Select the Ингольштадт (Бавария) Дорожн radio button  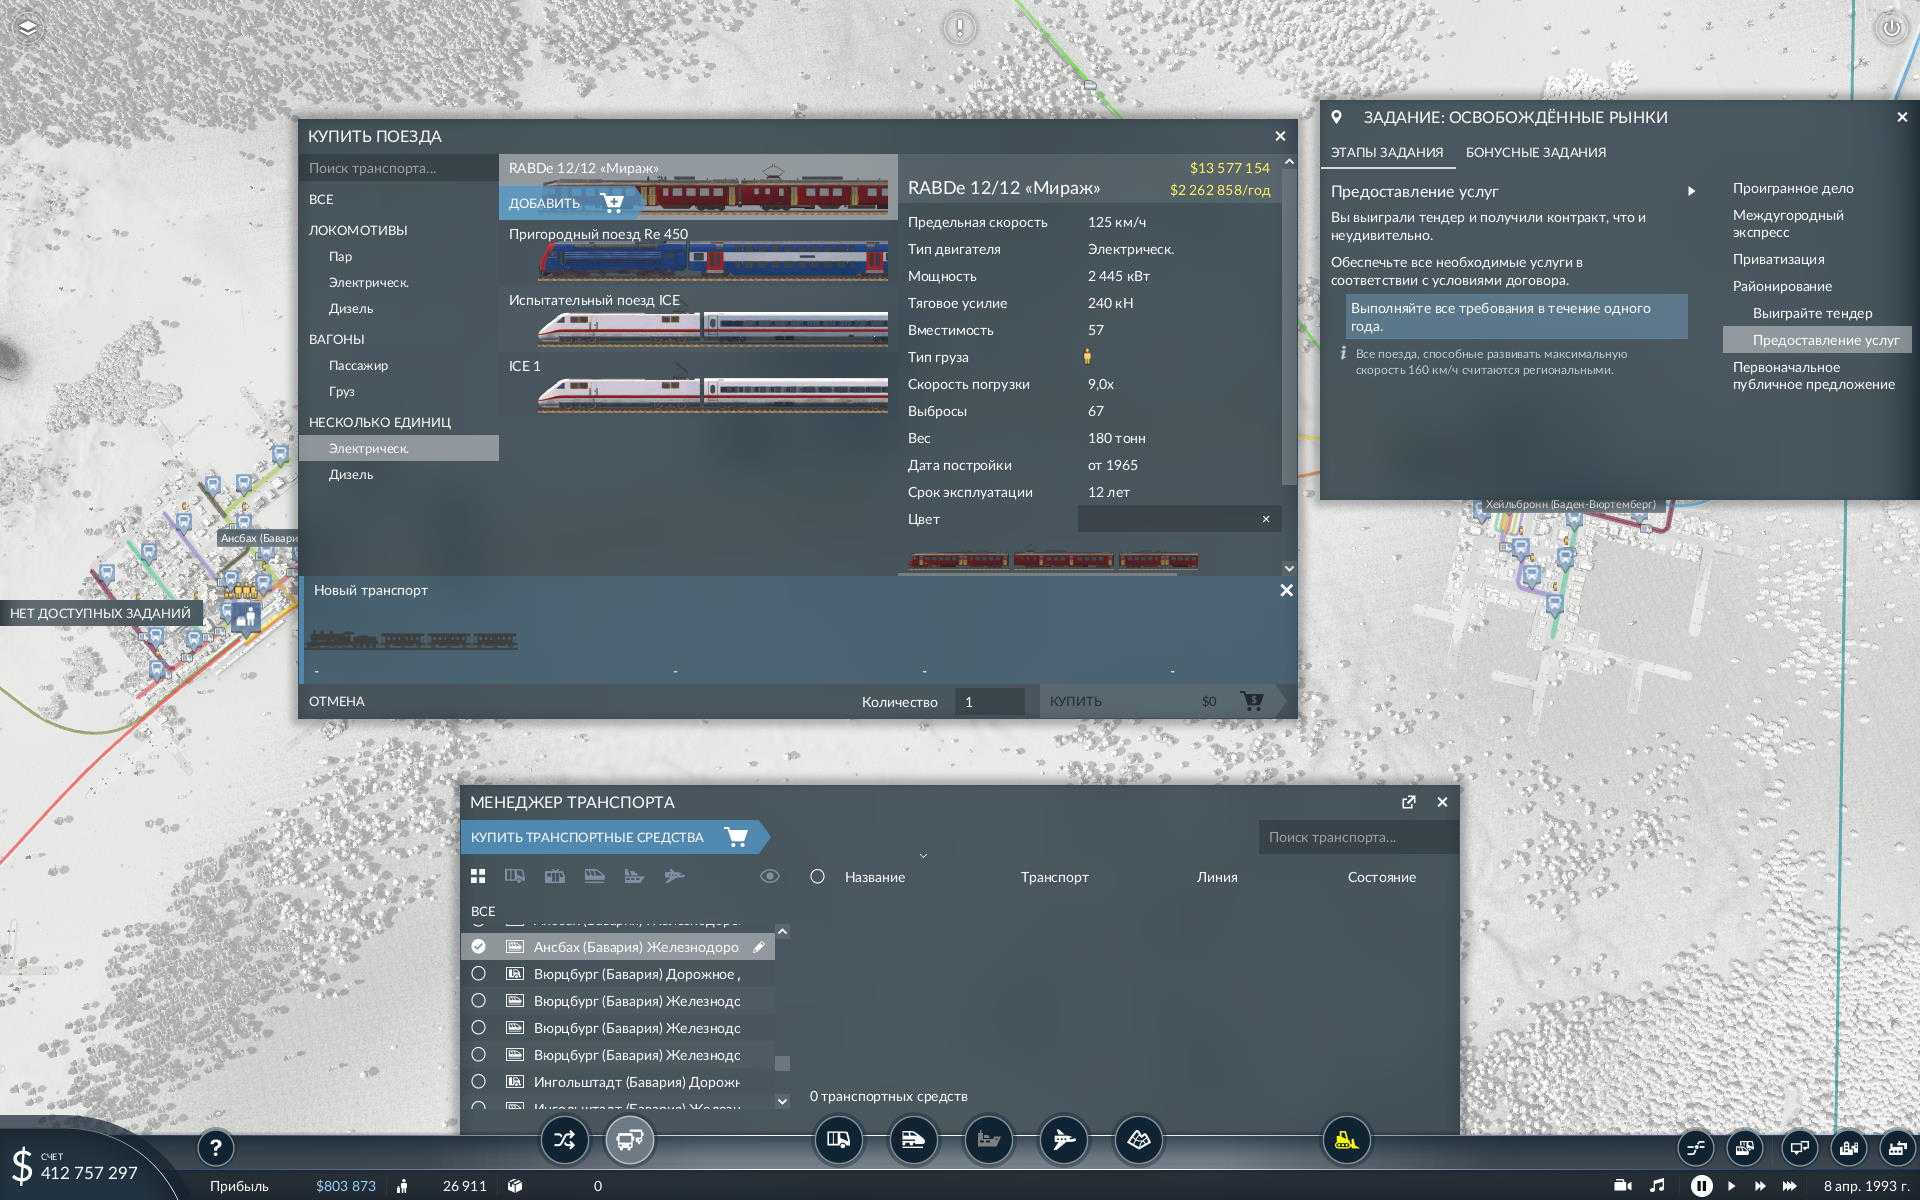point(479,1081)
